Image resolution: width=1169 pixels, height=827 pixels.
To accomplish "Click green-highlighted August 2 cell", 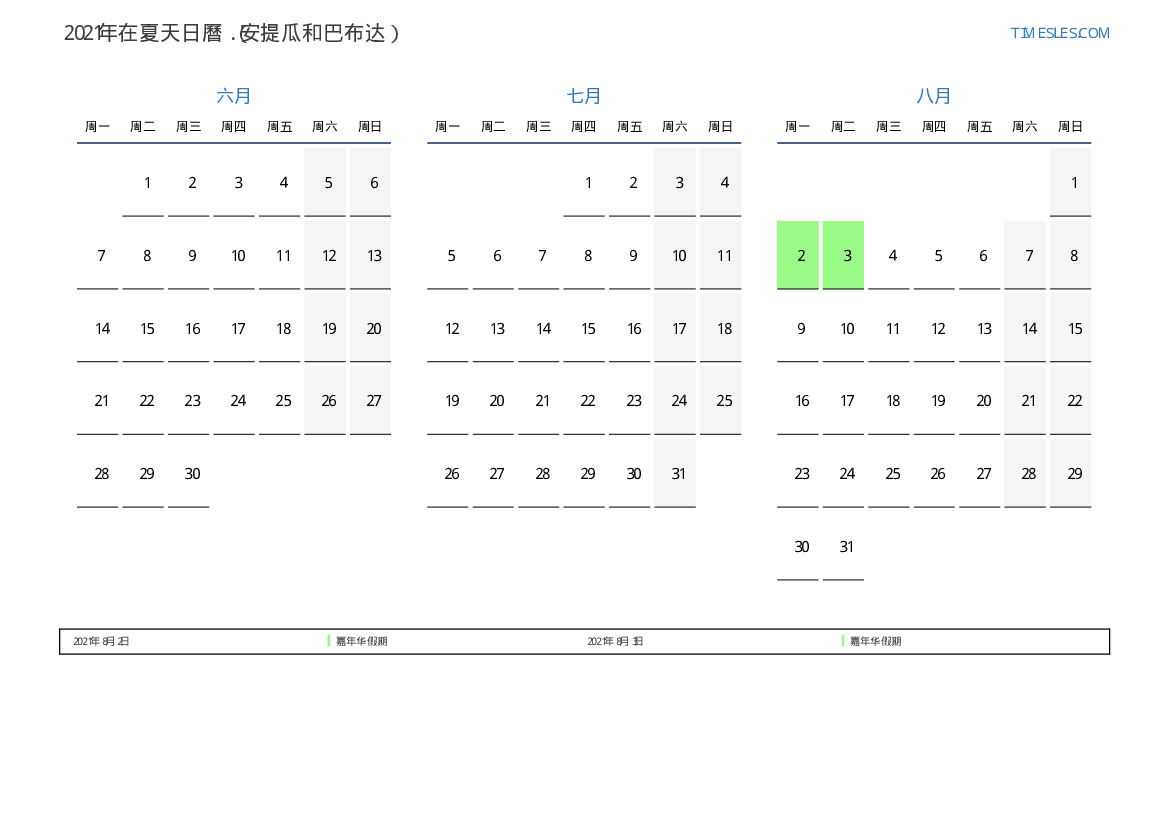I will (x=798, y=255).
